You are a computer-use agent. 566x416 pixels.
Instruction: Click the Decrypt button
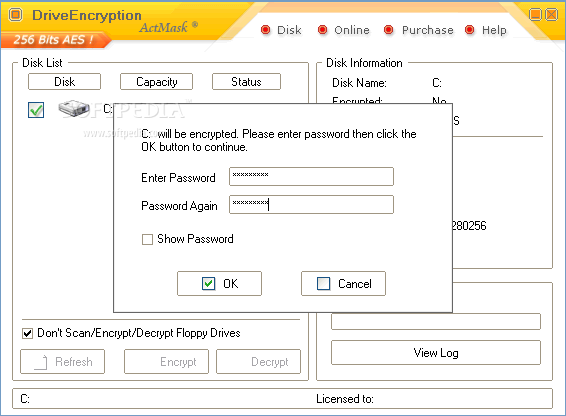(258, 361)
